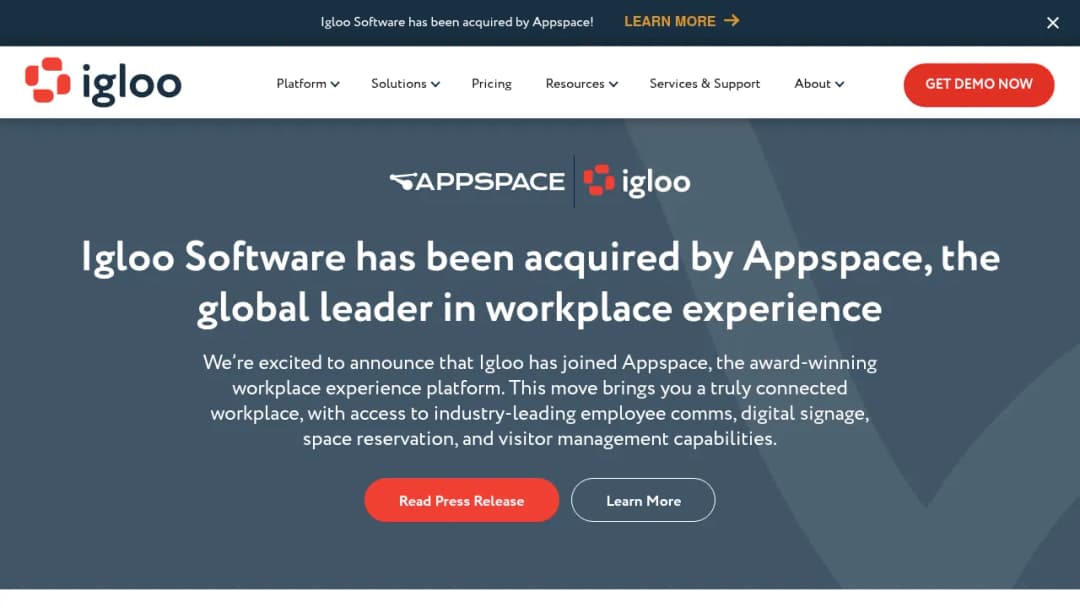Click the Igloo logo in header
This screenshot has height=608, width=1080.
click(103, 83)
